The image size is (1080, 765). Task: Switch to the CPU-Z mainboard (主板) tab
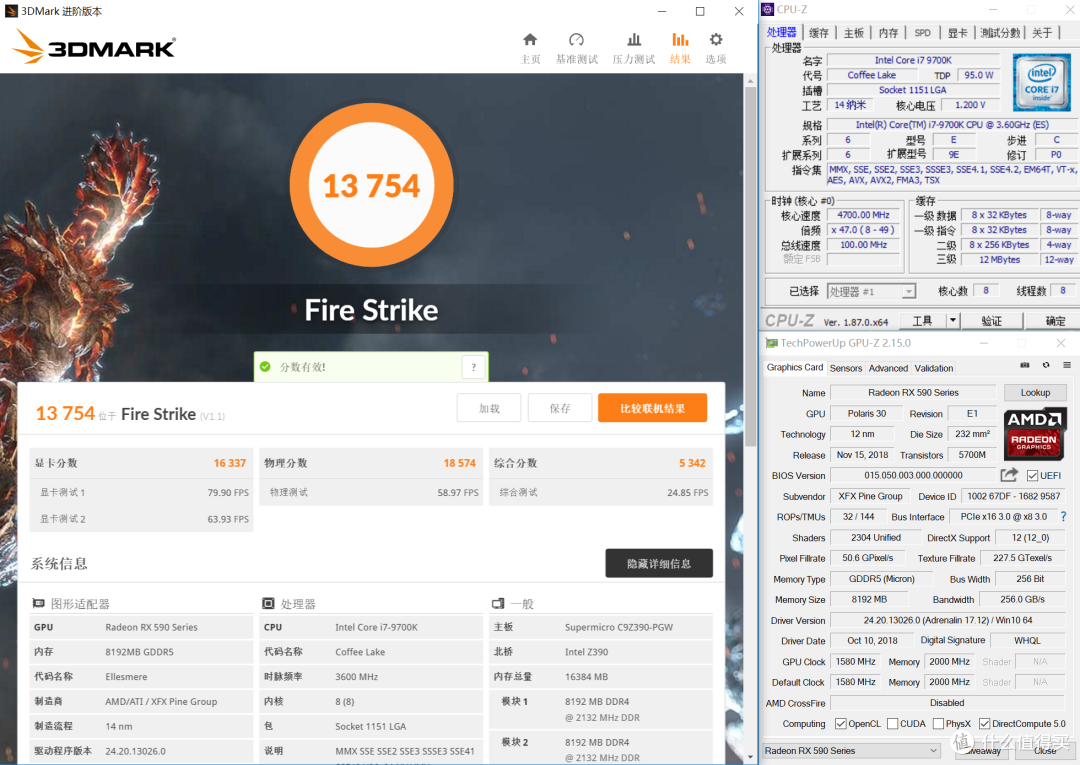(x=853, y=32)
